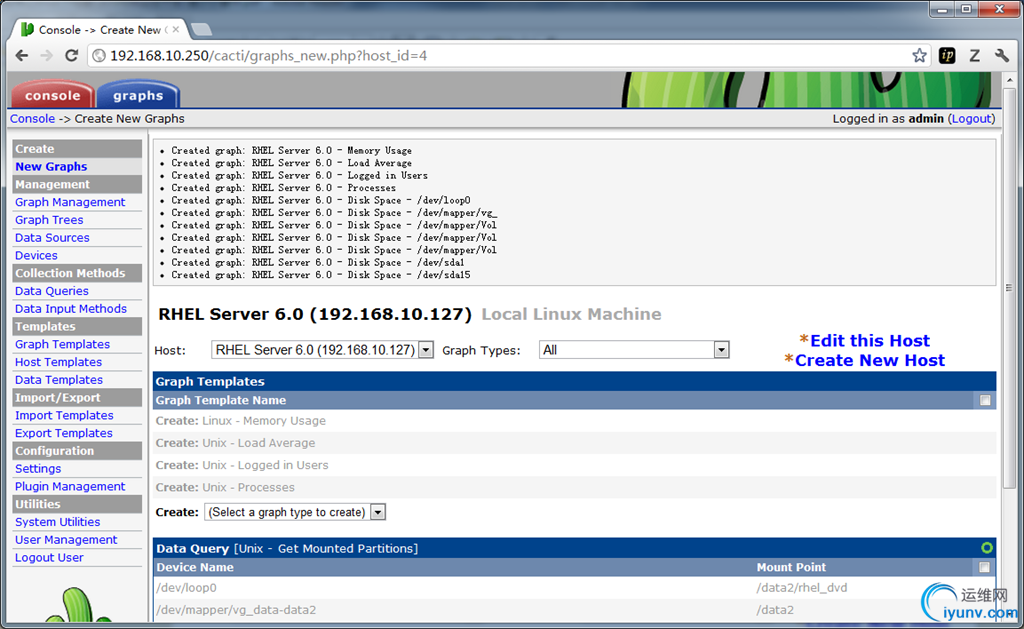1024x629 pixels.
Task: Click the page vertical scrollbar thumb
Action: click(x=1009, y=287)
